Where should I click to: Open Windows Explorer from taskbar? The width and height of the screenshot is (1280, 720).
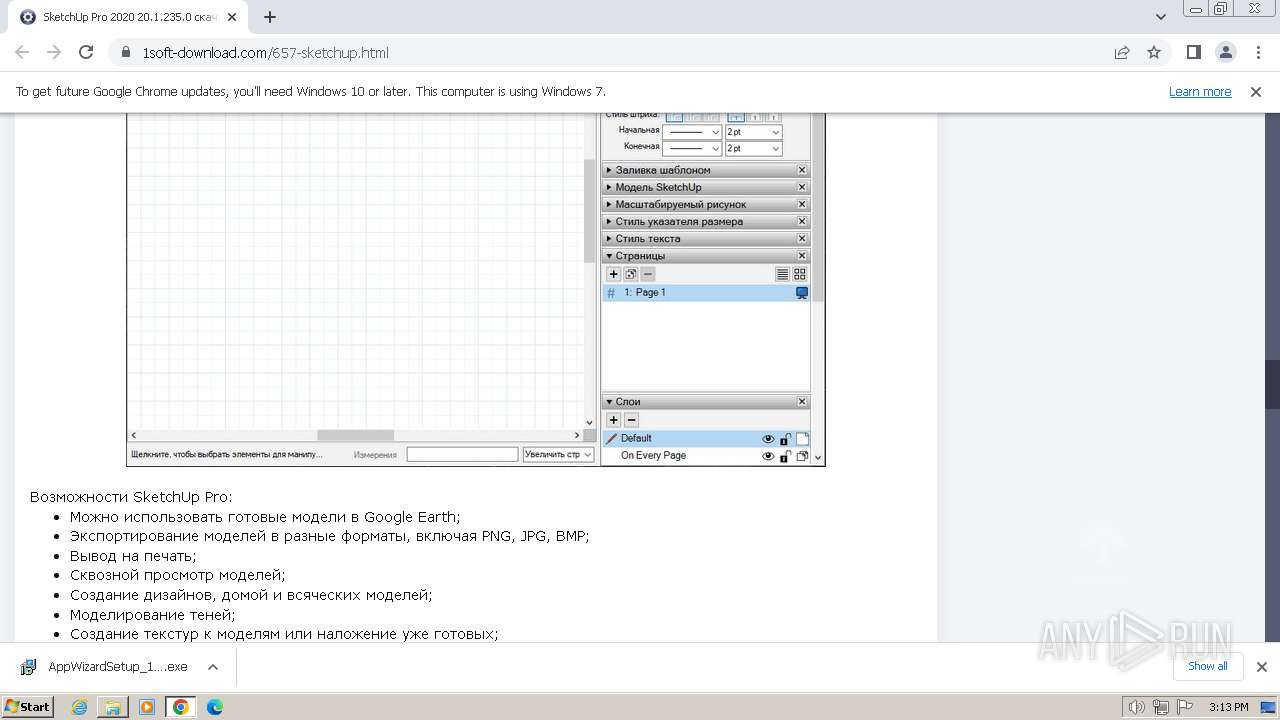click(113, 707)
